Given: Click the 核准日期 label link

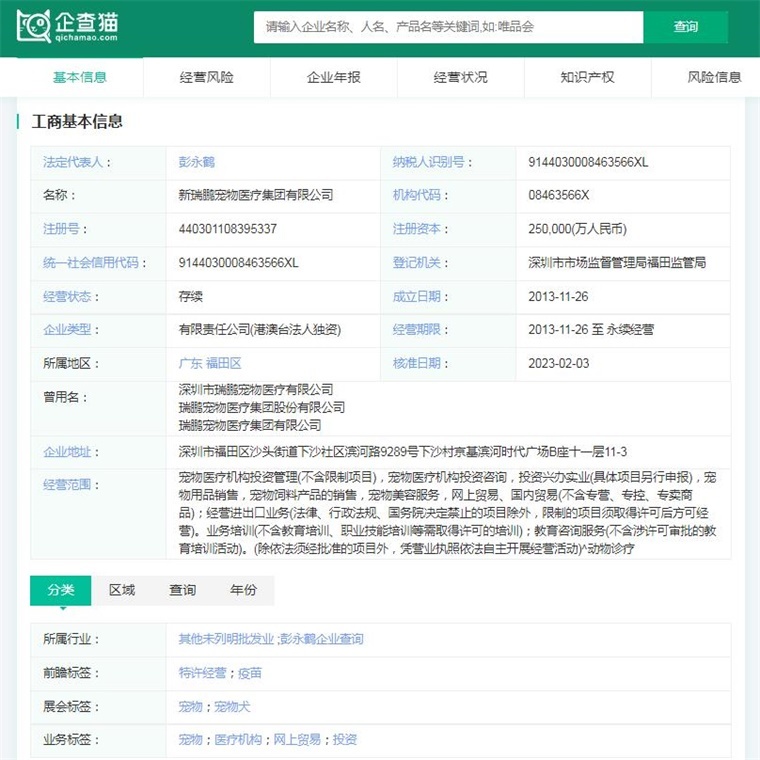Looking at the screenshot, I should (x=416, y=363).
